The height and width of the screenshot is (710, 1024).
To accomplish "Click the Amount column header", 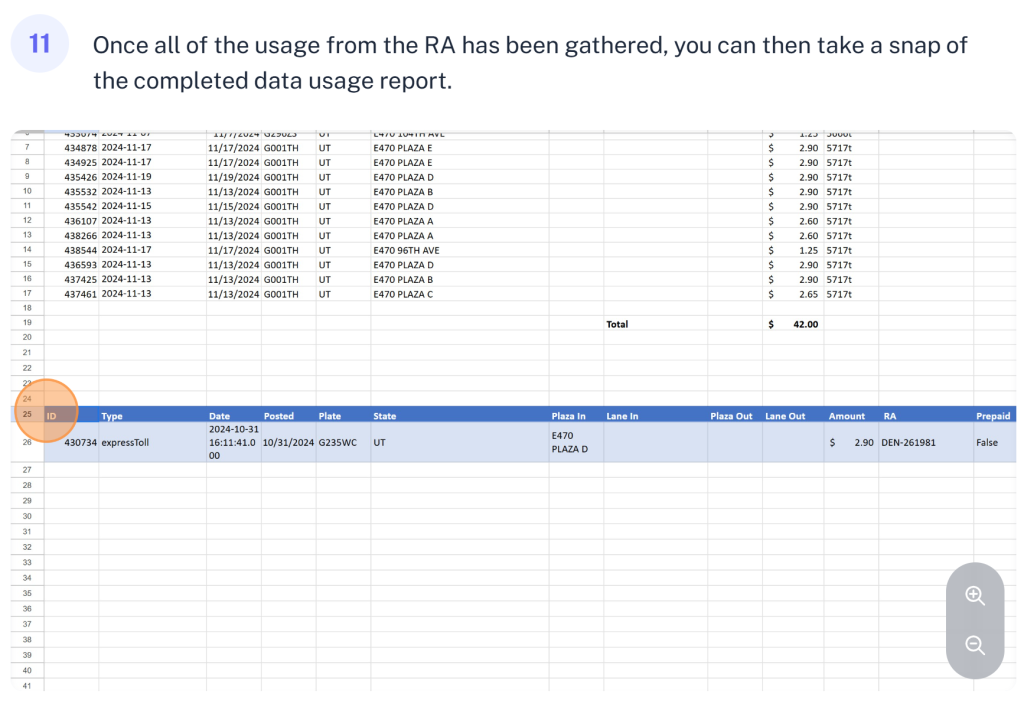I will coord(846,416).
